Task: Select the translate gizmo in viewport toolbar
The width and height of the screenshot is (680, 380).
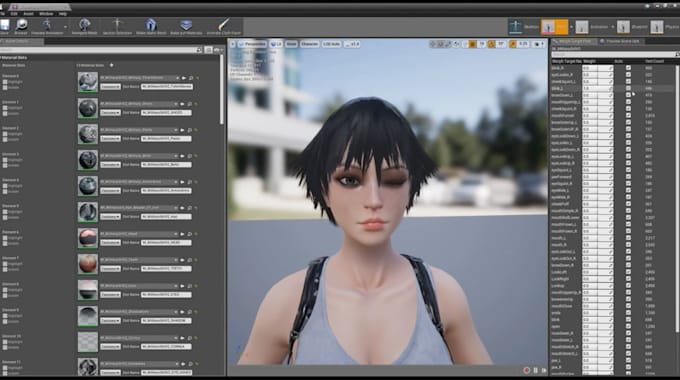Action: [x=432, y=44]
